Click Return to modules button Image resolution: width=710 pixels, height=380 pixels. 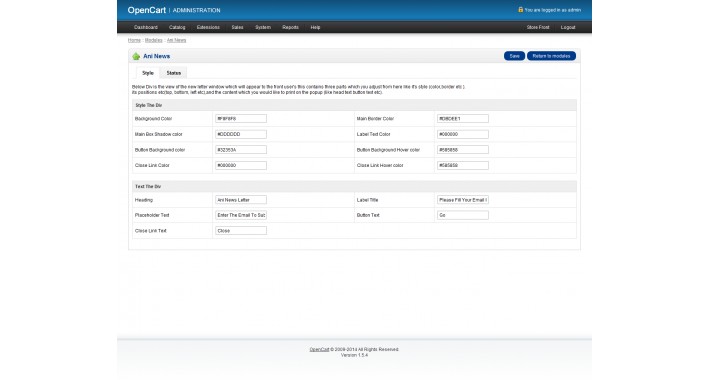tap(551, 56)
